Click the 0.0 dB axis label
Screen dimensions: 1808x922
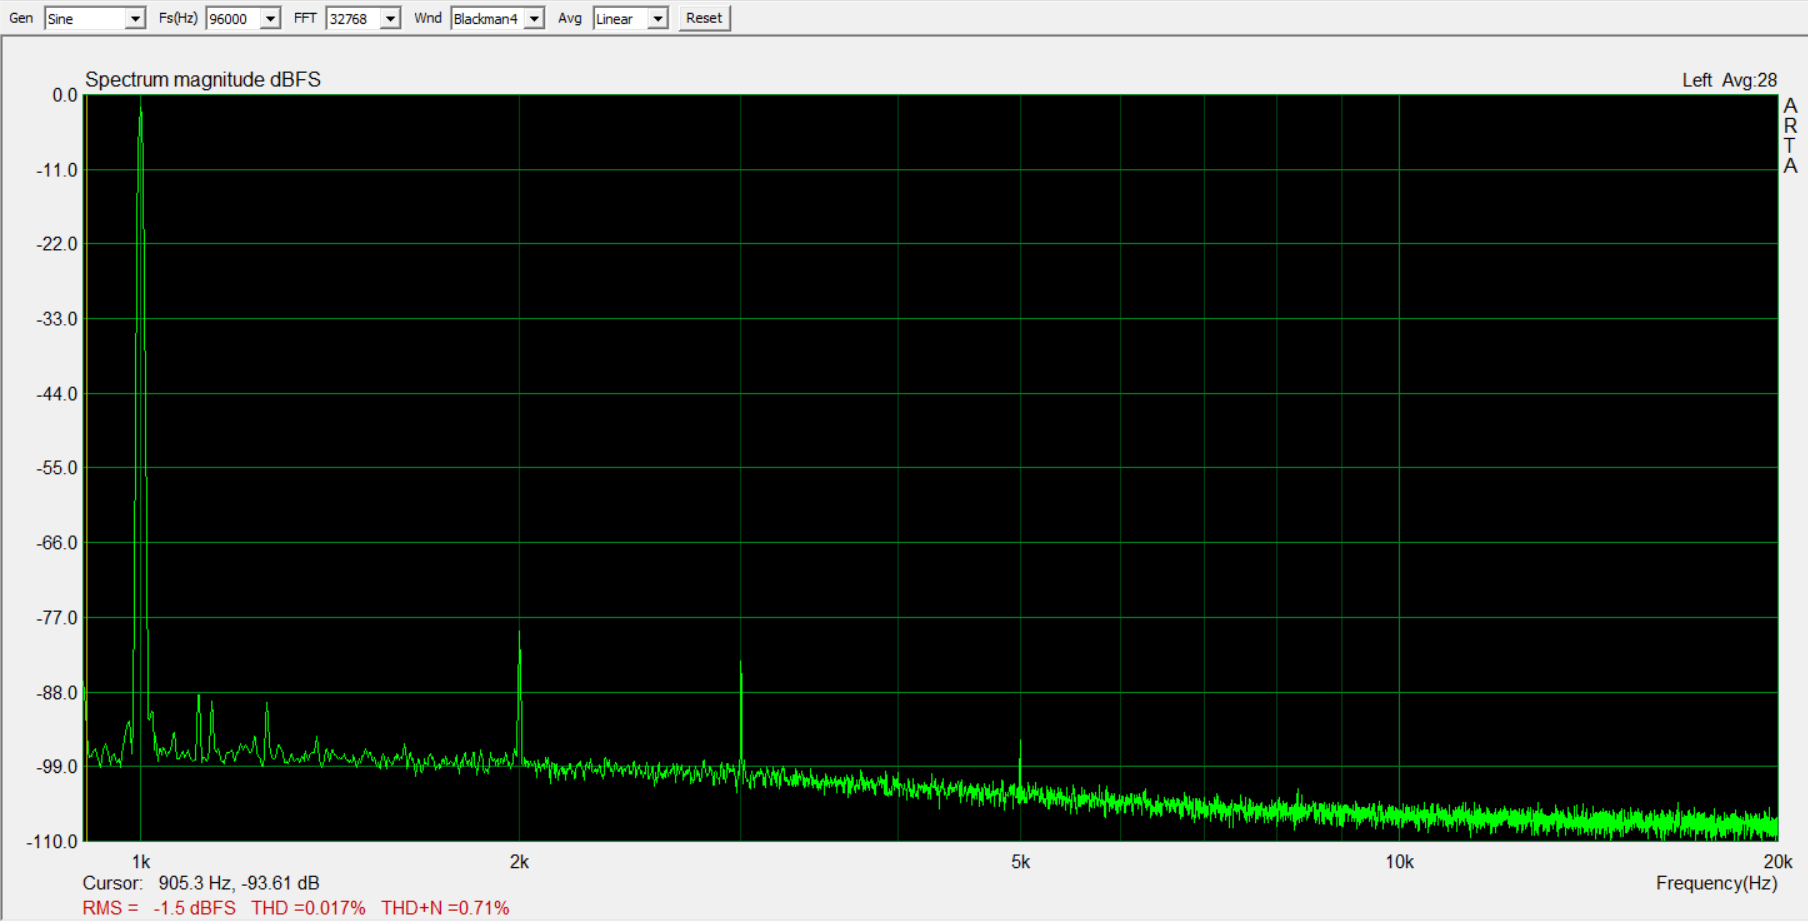click(65, 95)
